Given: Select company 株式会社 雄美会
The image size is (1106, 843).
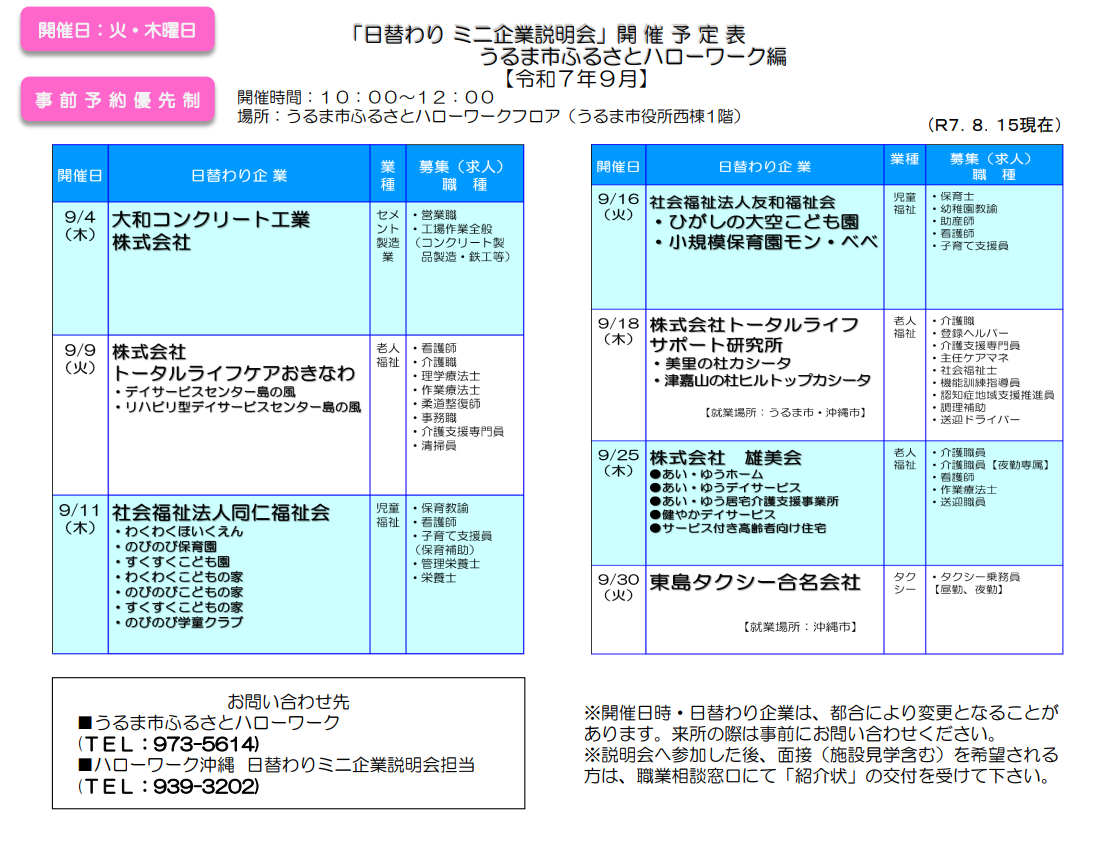Looking at the screenshot, I should tap(726, 458).
